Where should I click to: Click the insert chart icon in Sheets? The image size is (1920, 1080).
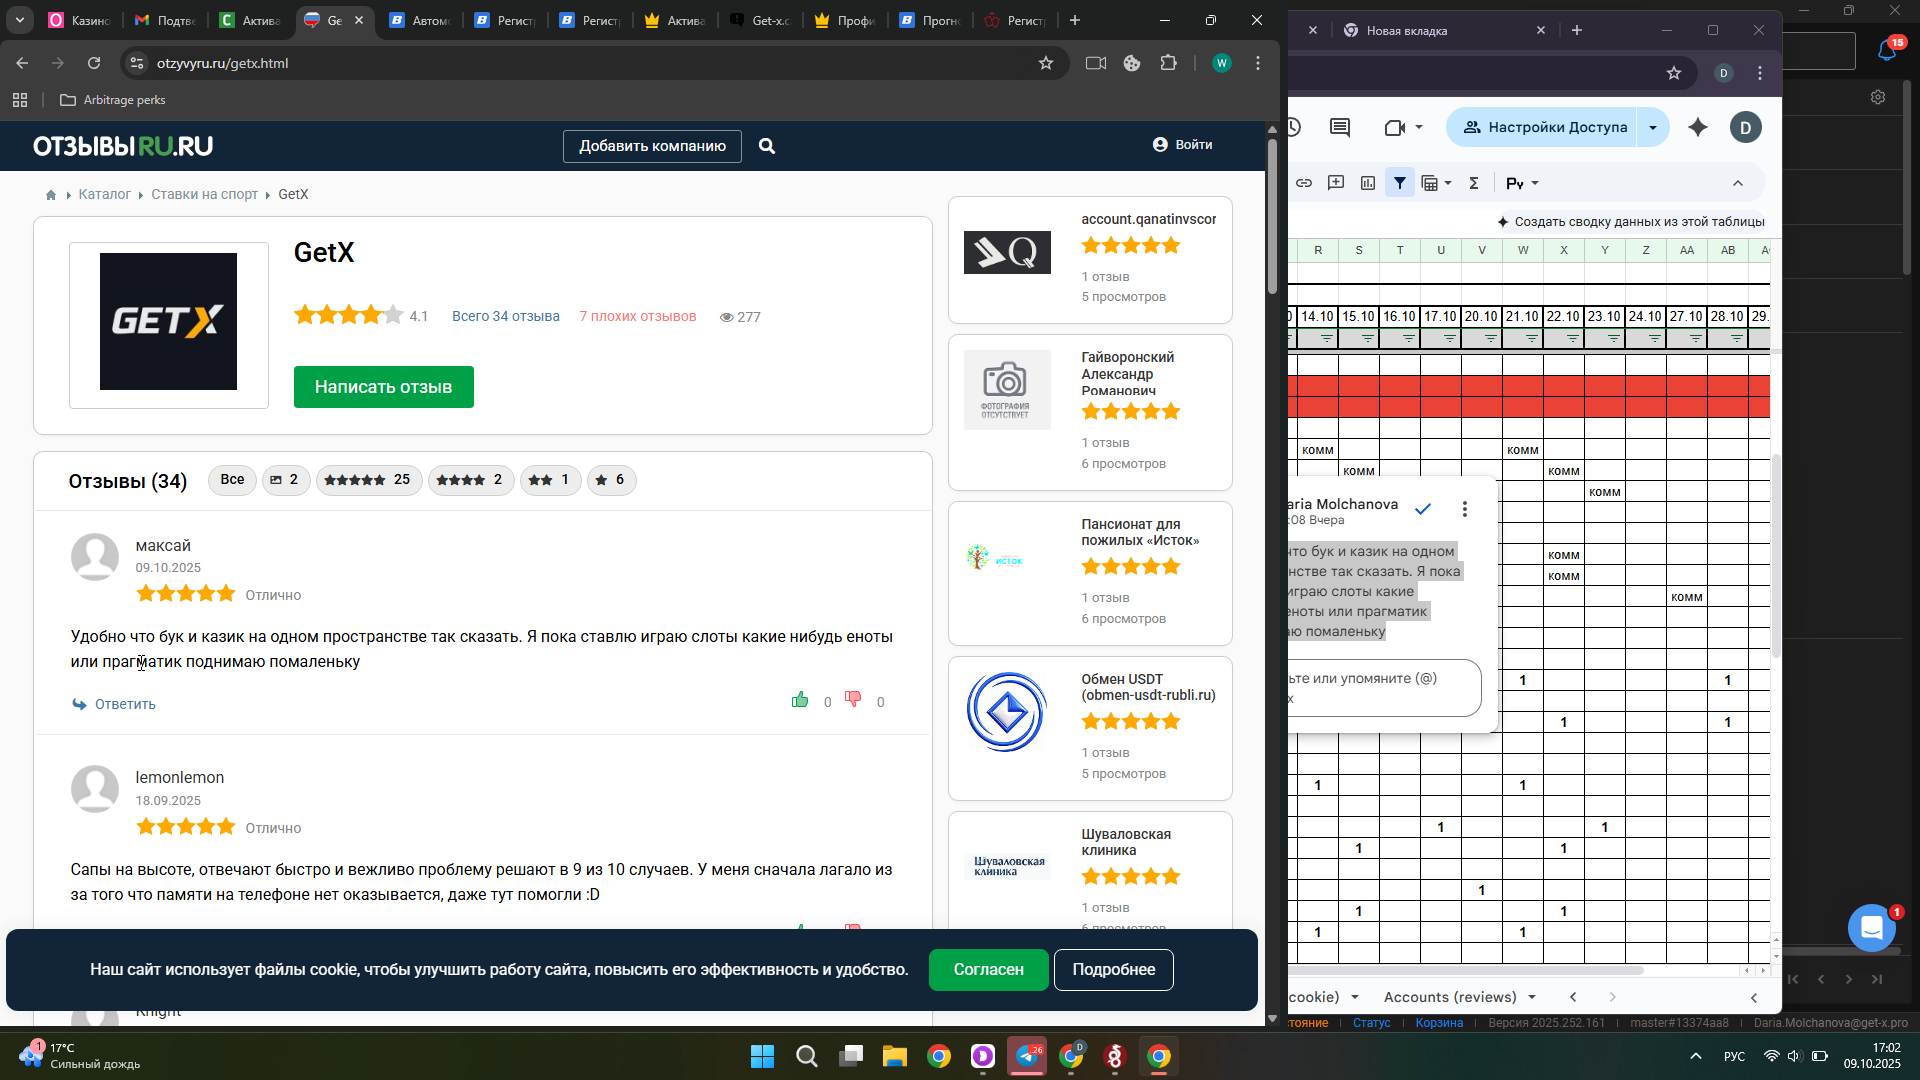tap(1368, 183)
